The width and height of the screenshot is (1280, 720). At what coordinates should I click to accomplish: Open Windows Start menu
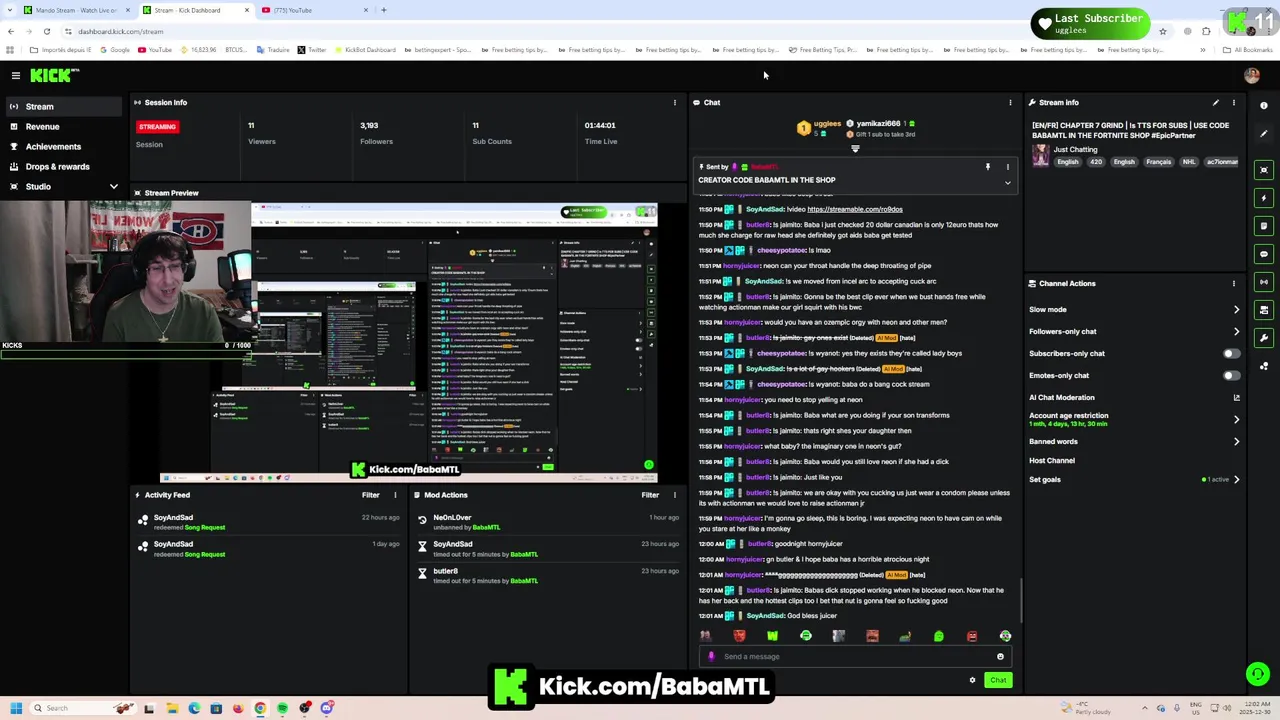click(x=15, y=708)
